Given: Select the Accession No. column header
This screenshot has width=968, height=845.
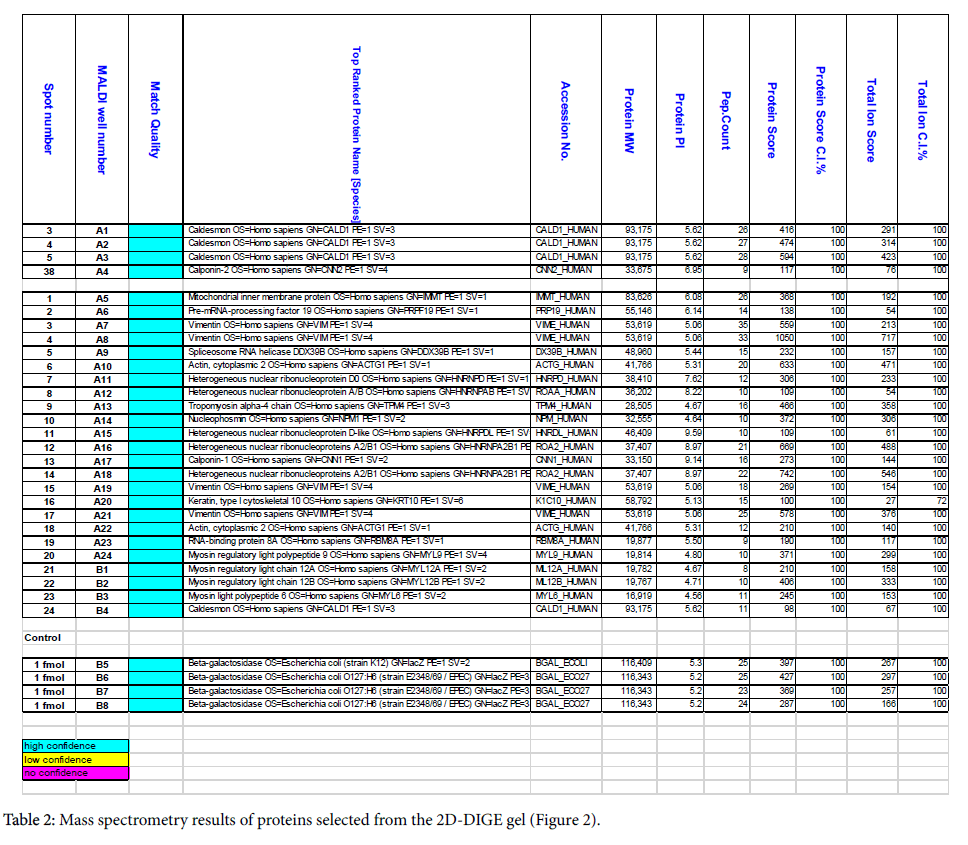Looking at the screenshot, I should tap(565, 120).
